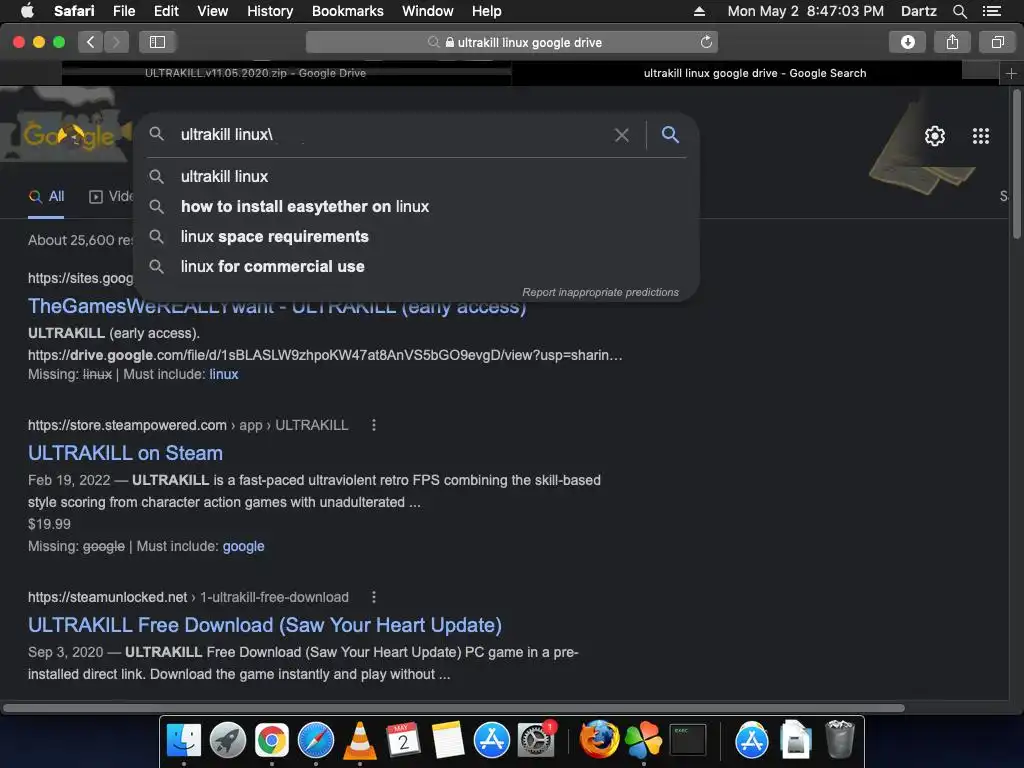Open the Apple menu
The image size is (1024, 768).
(x=27, y=11)
